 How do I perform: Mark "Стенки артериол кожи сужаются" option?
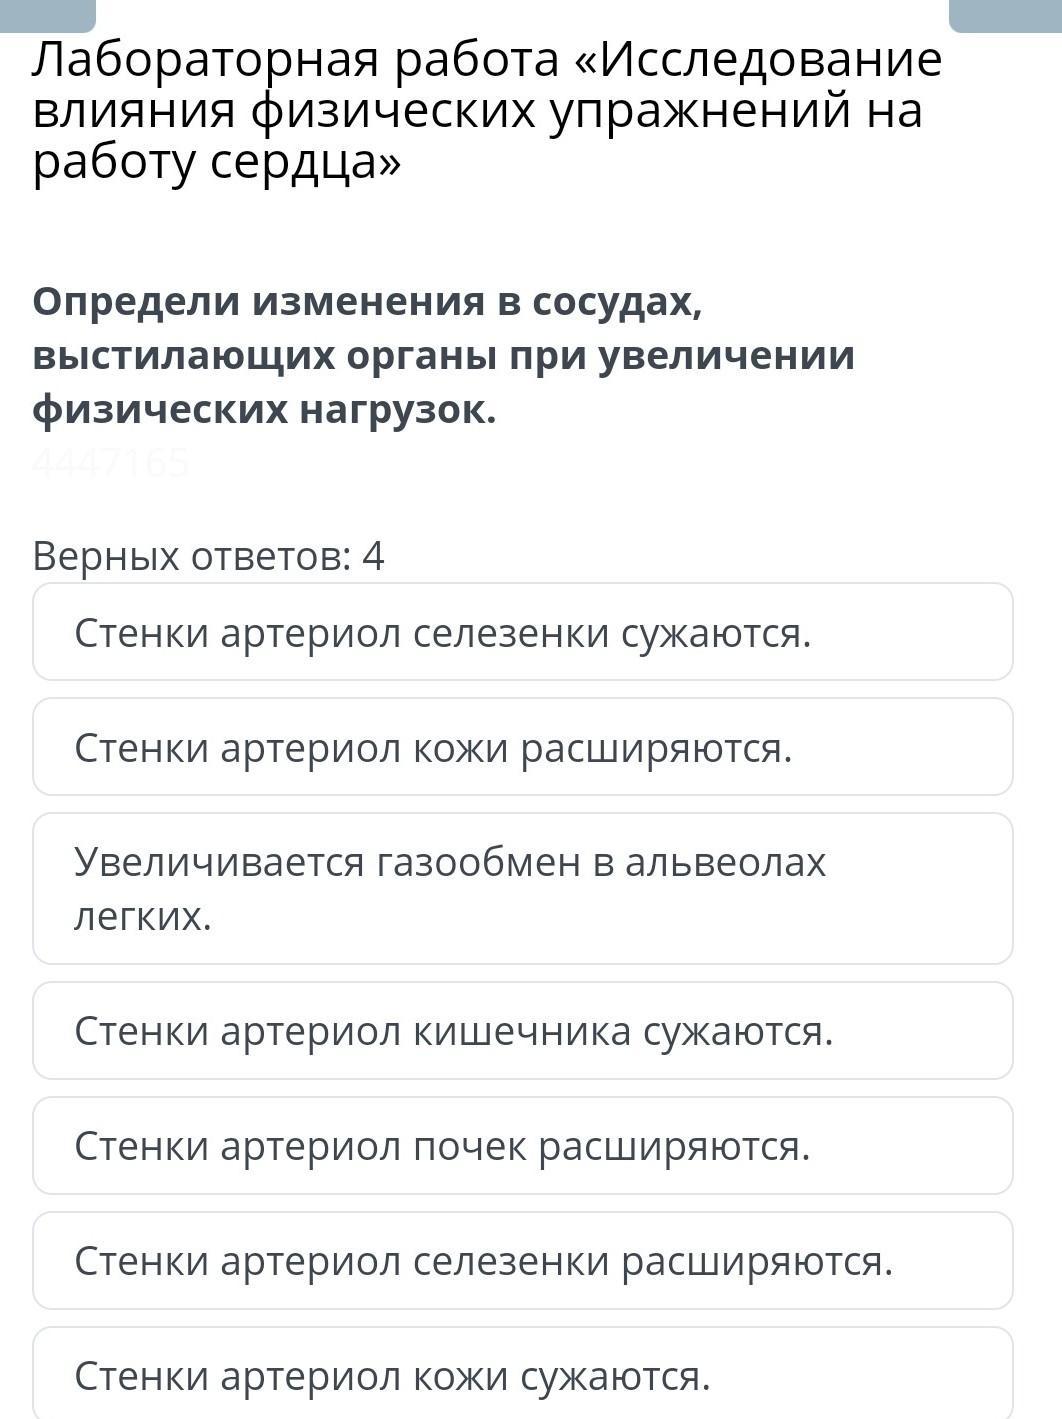(x=522, y=1375)
